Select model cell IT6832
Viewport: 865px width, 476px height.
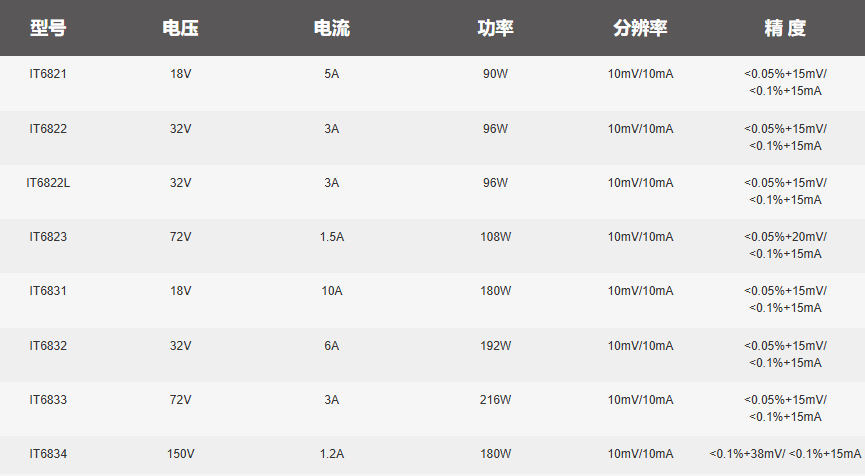(48, 346)
